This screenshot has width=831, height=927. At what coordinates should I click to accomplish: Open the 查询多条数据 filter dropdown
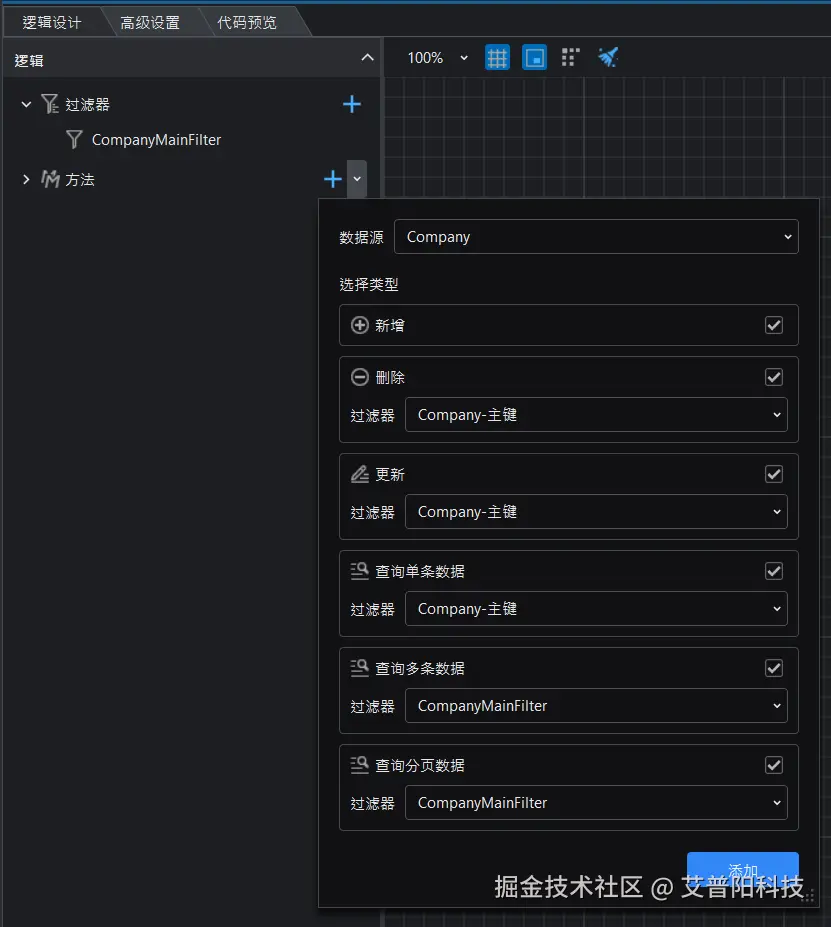[x=597, y=705]
